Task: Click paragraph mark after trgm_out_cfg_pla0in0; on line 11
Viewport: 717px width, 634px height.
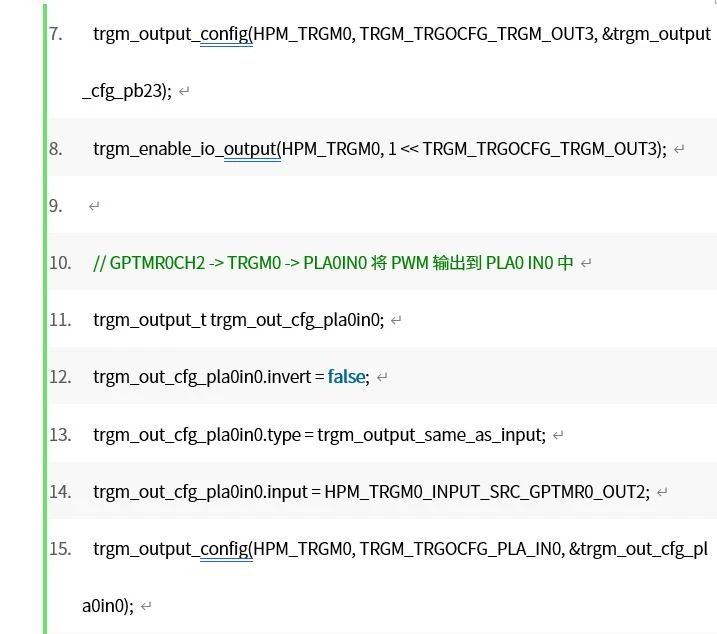Action: point(396,321)
